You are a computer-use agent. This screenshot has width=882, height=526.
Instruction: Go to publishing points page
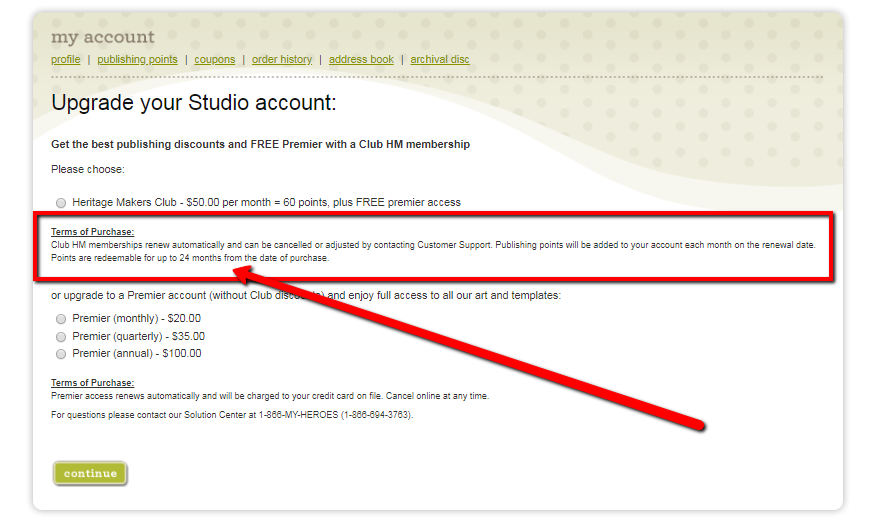[x=137, y=60]
